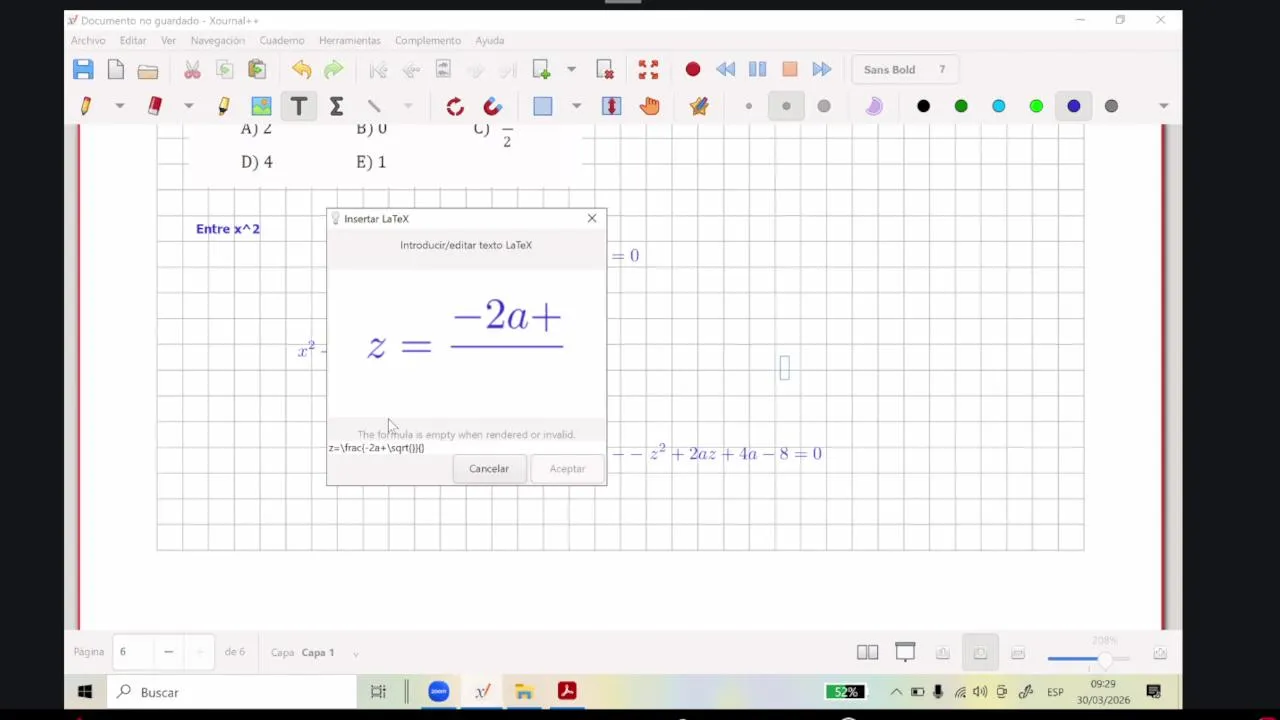Click the LaTeX formula text field
Viewport: 1280px width, 720px height.
[x=466, y=448]
